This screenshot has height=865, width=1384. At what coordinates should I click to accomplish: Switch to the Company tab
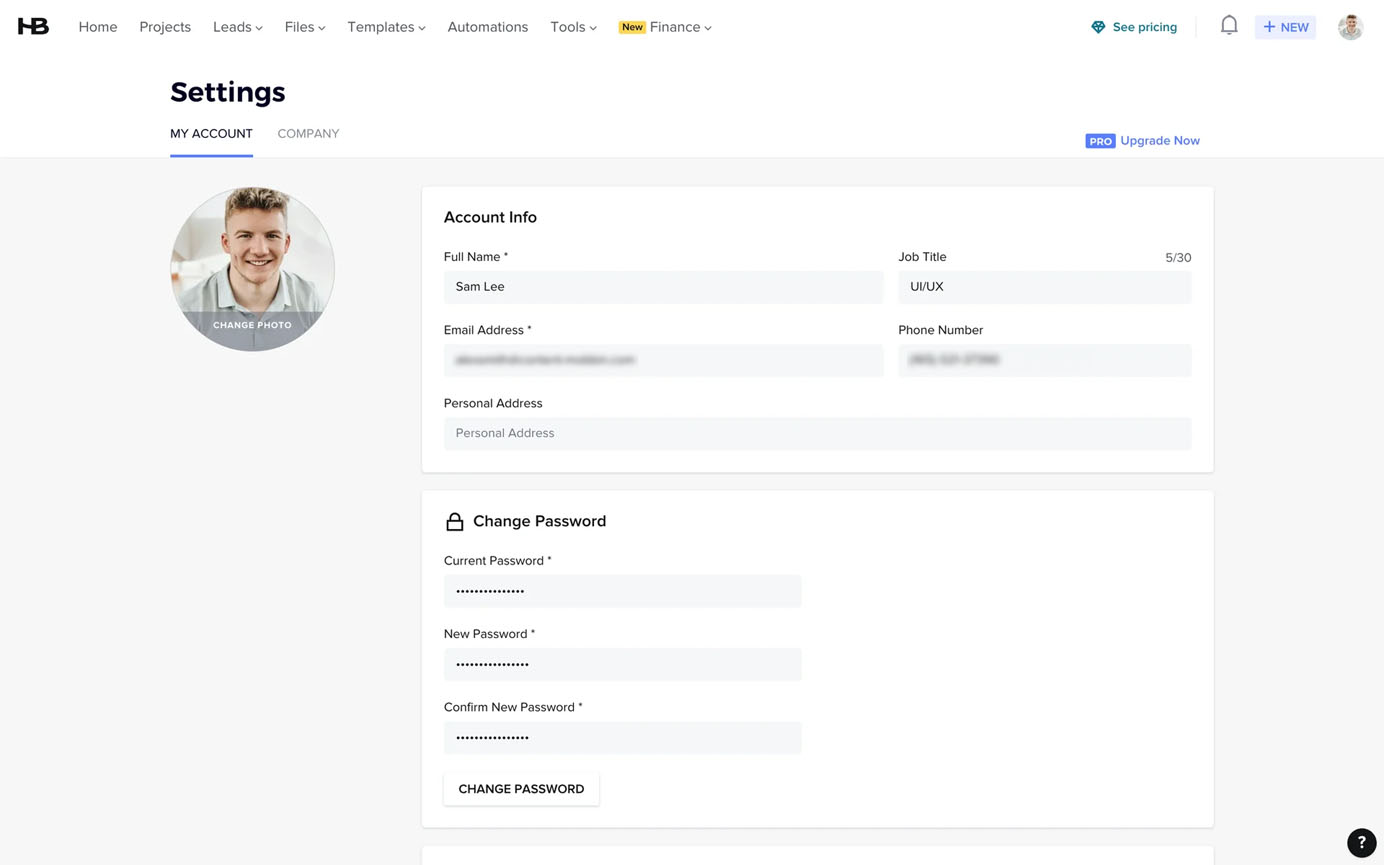pyautogui.click(x=308, y=133)
